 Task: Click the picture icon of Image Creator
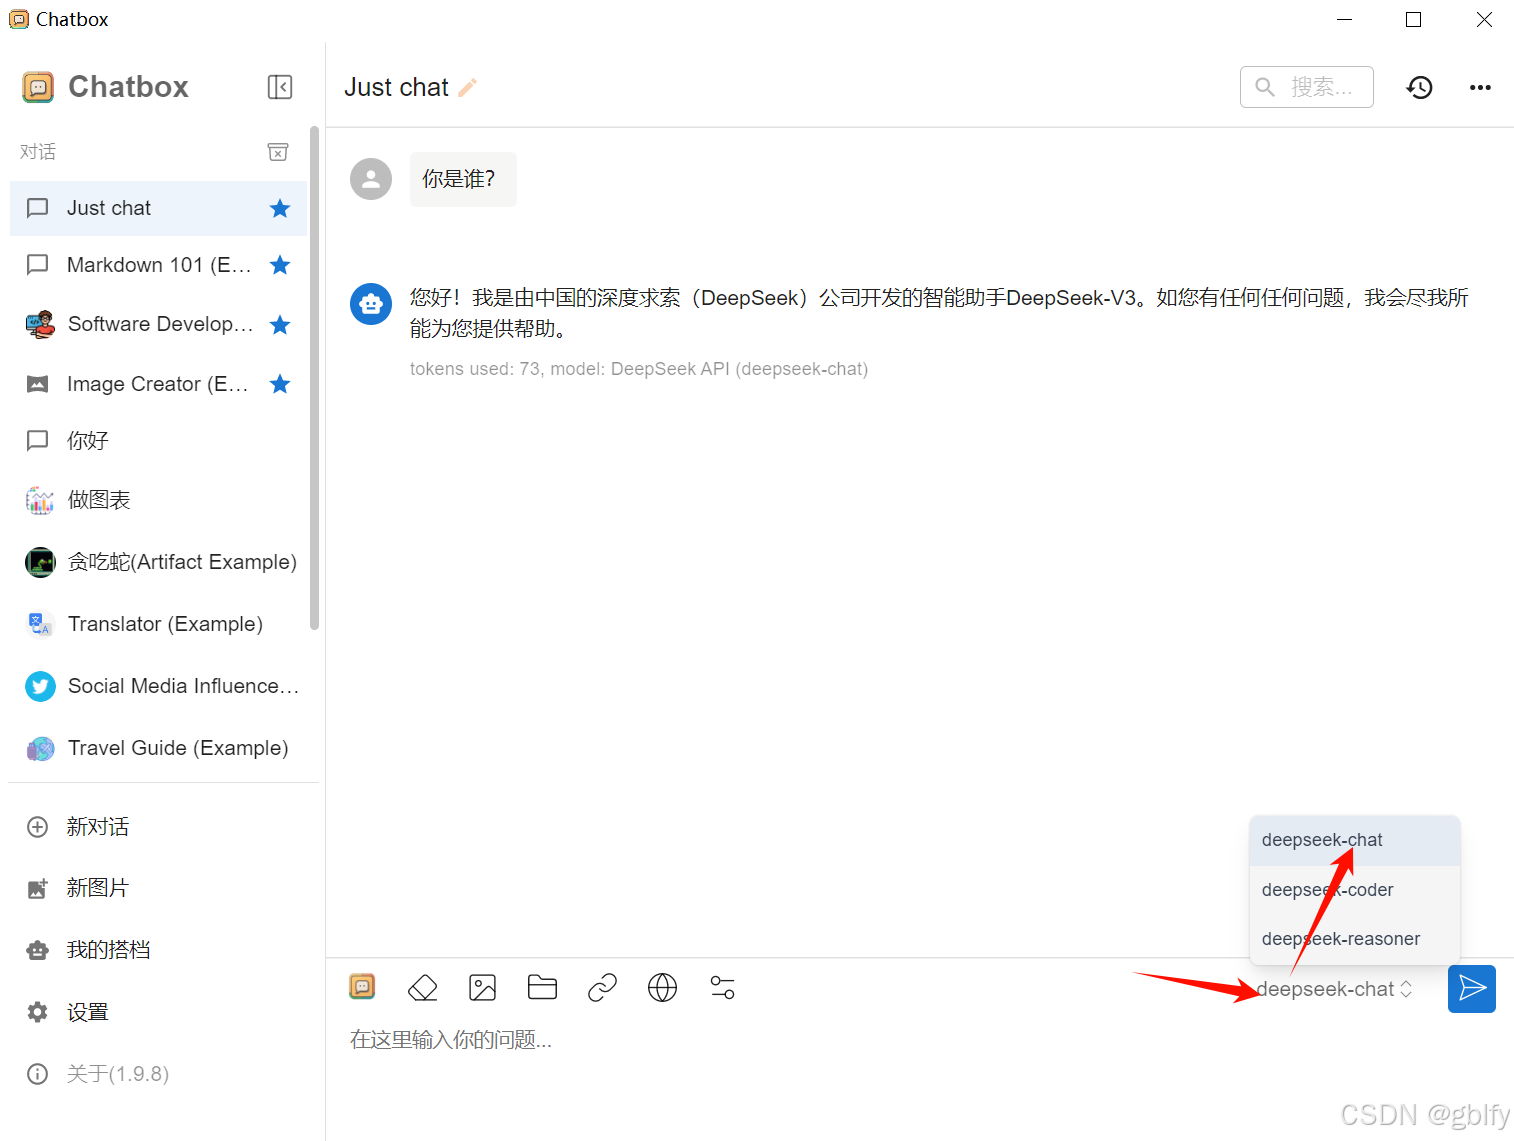click(x=38, y=384)
